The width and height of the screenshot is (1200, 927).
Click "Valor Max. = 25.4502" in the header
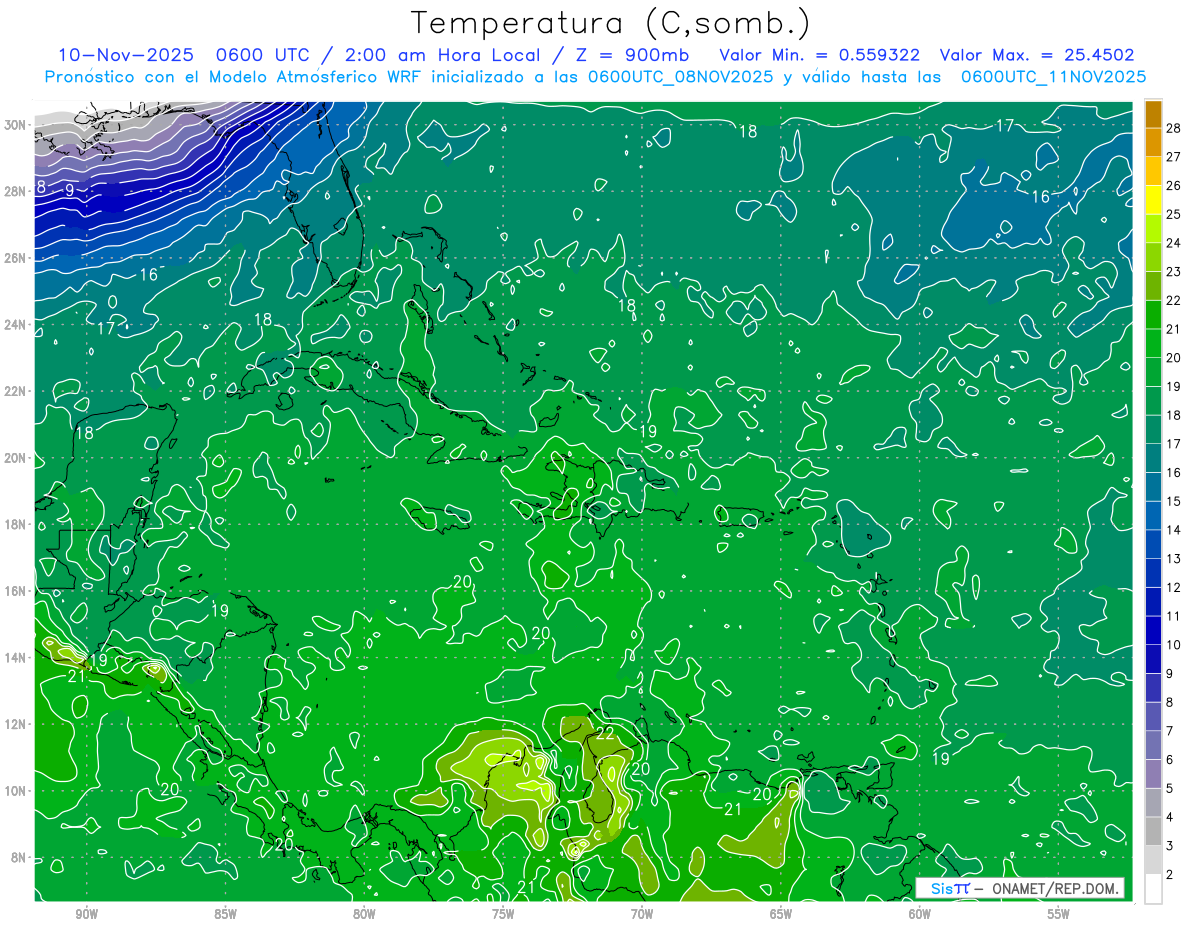pyautogui.click(x=1037, y=55)
